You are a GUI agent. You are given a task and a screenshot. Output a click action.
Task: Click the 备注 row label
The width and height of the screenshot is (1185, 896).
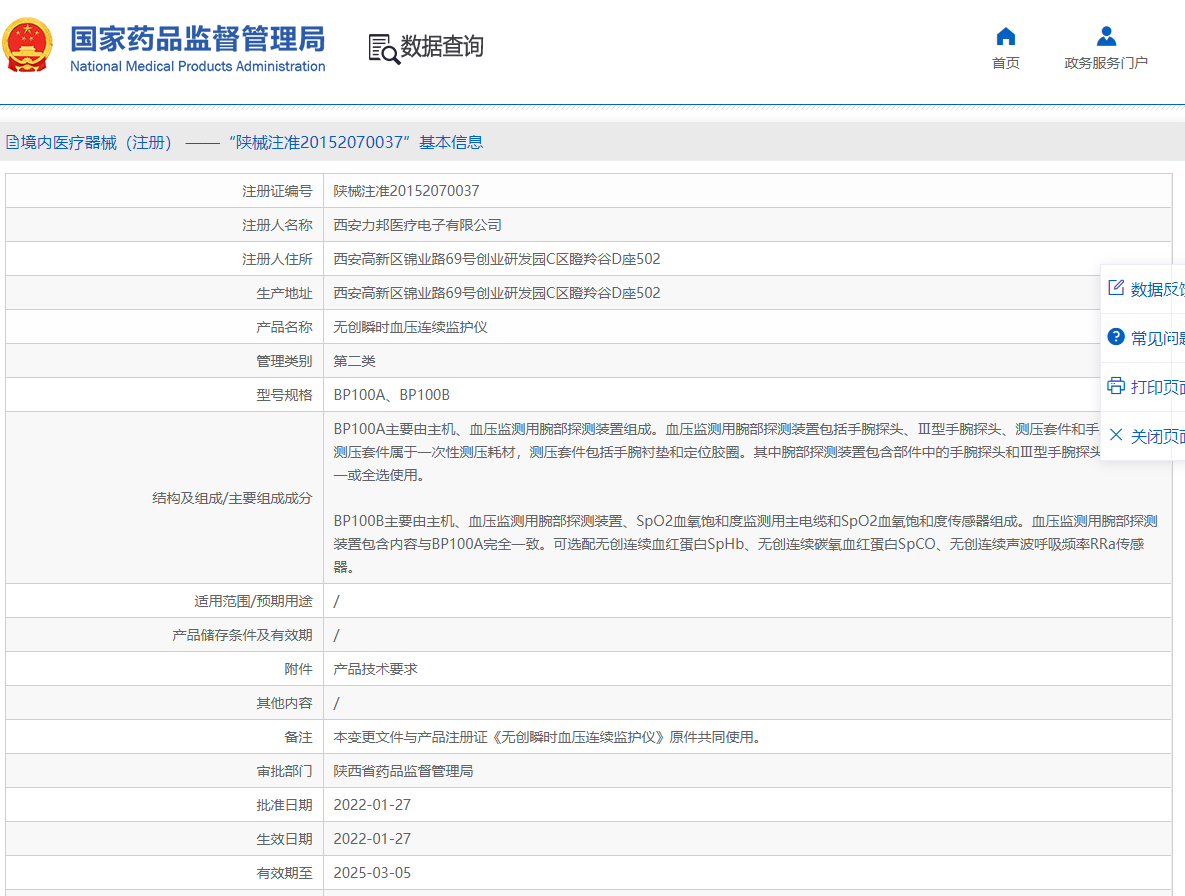coord(299,737)
